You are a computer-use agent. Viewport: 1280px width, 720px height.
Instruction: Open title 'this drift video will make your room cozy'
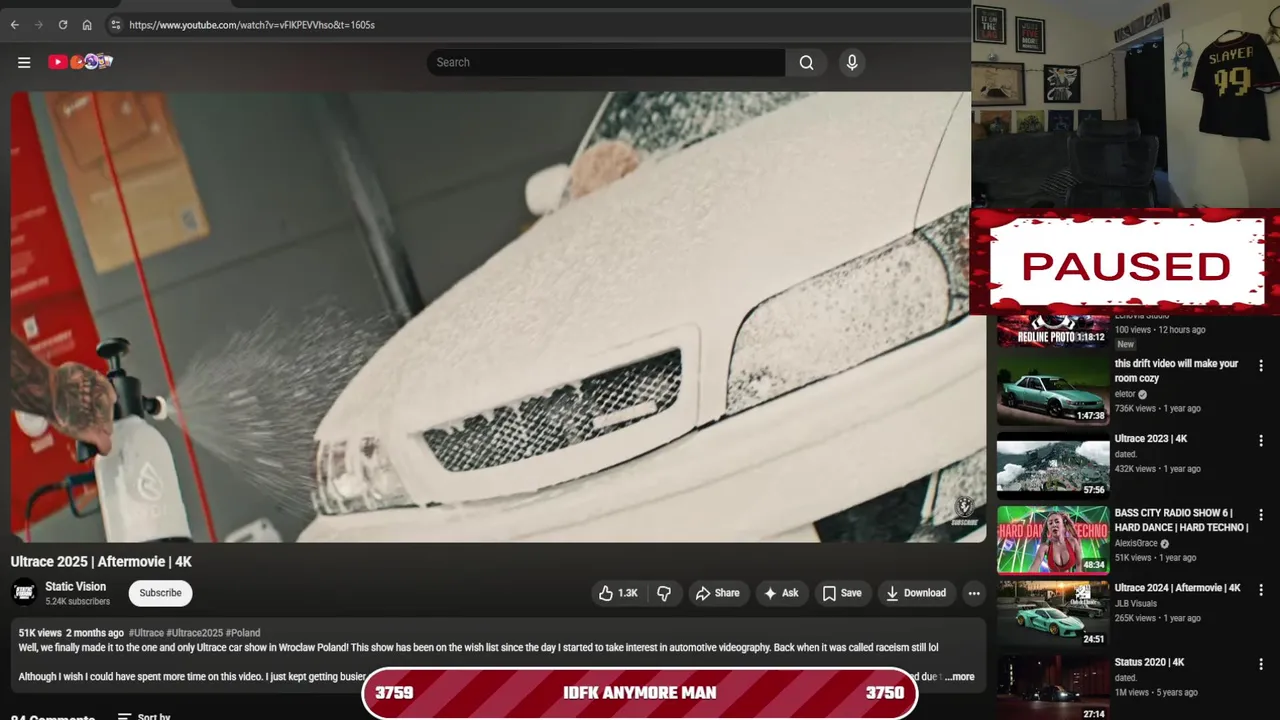tap(1176, 371)
